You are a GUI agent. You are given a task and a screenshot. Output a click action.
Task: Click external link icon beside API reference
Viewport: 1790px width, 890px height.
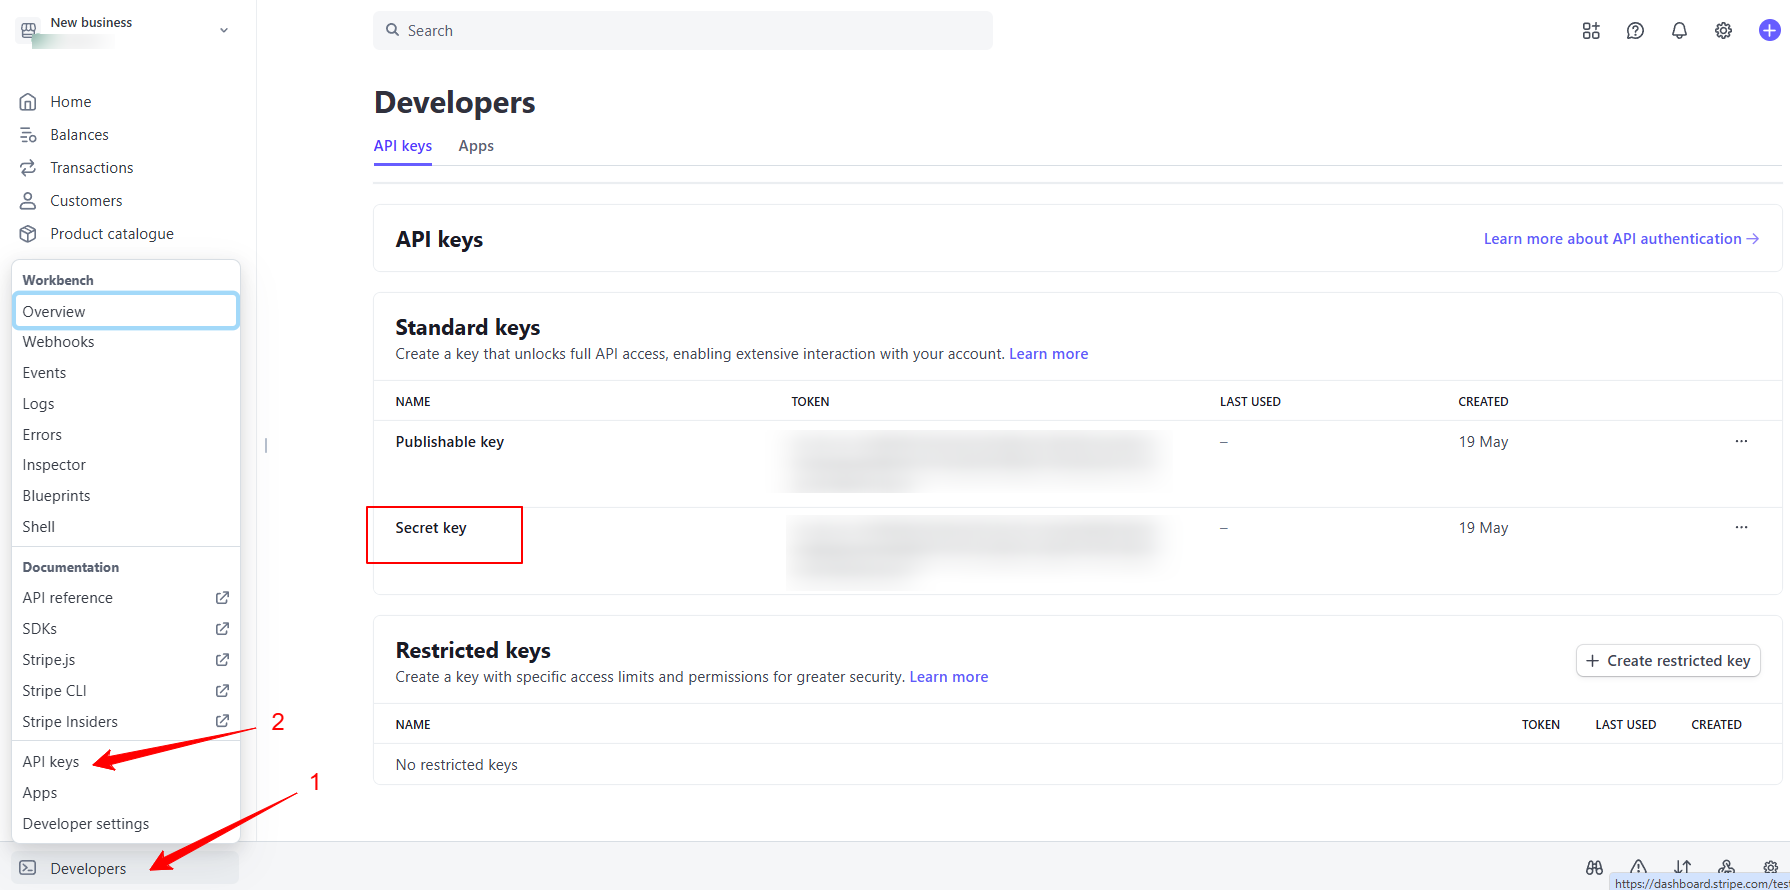(x=222, y=598)
